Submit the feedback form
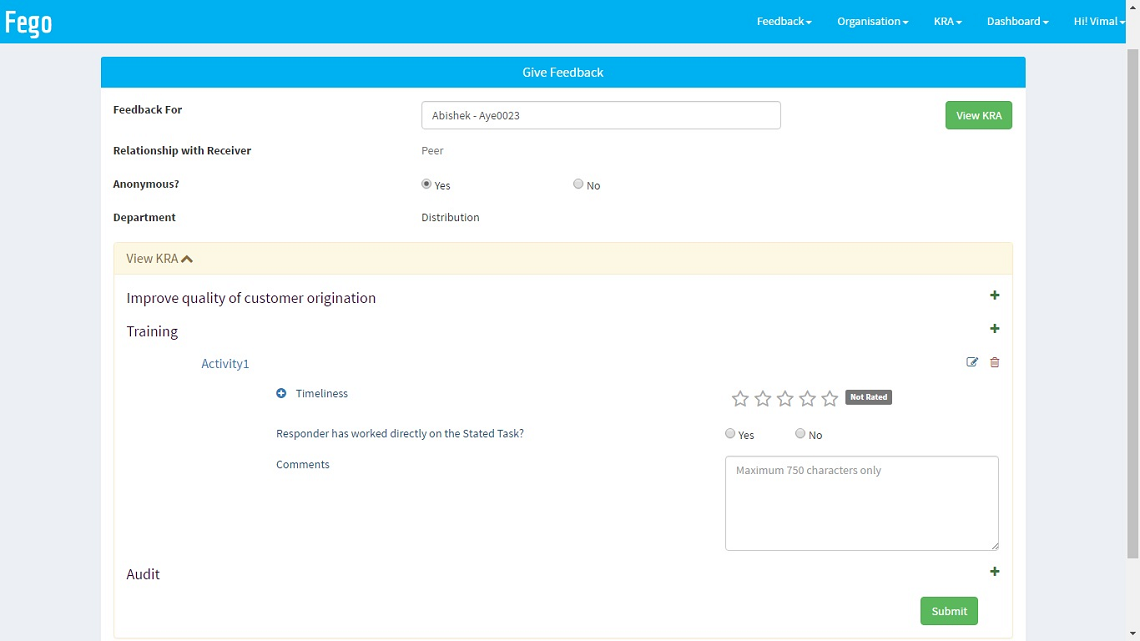This screenshot has width=1140, height=641. click(x=948, y=611)
